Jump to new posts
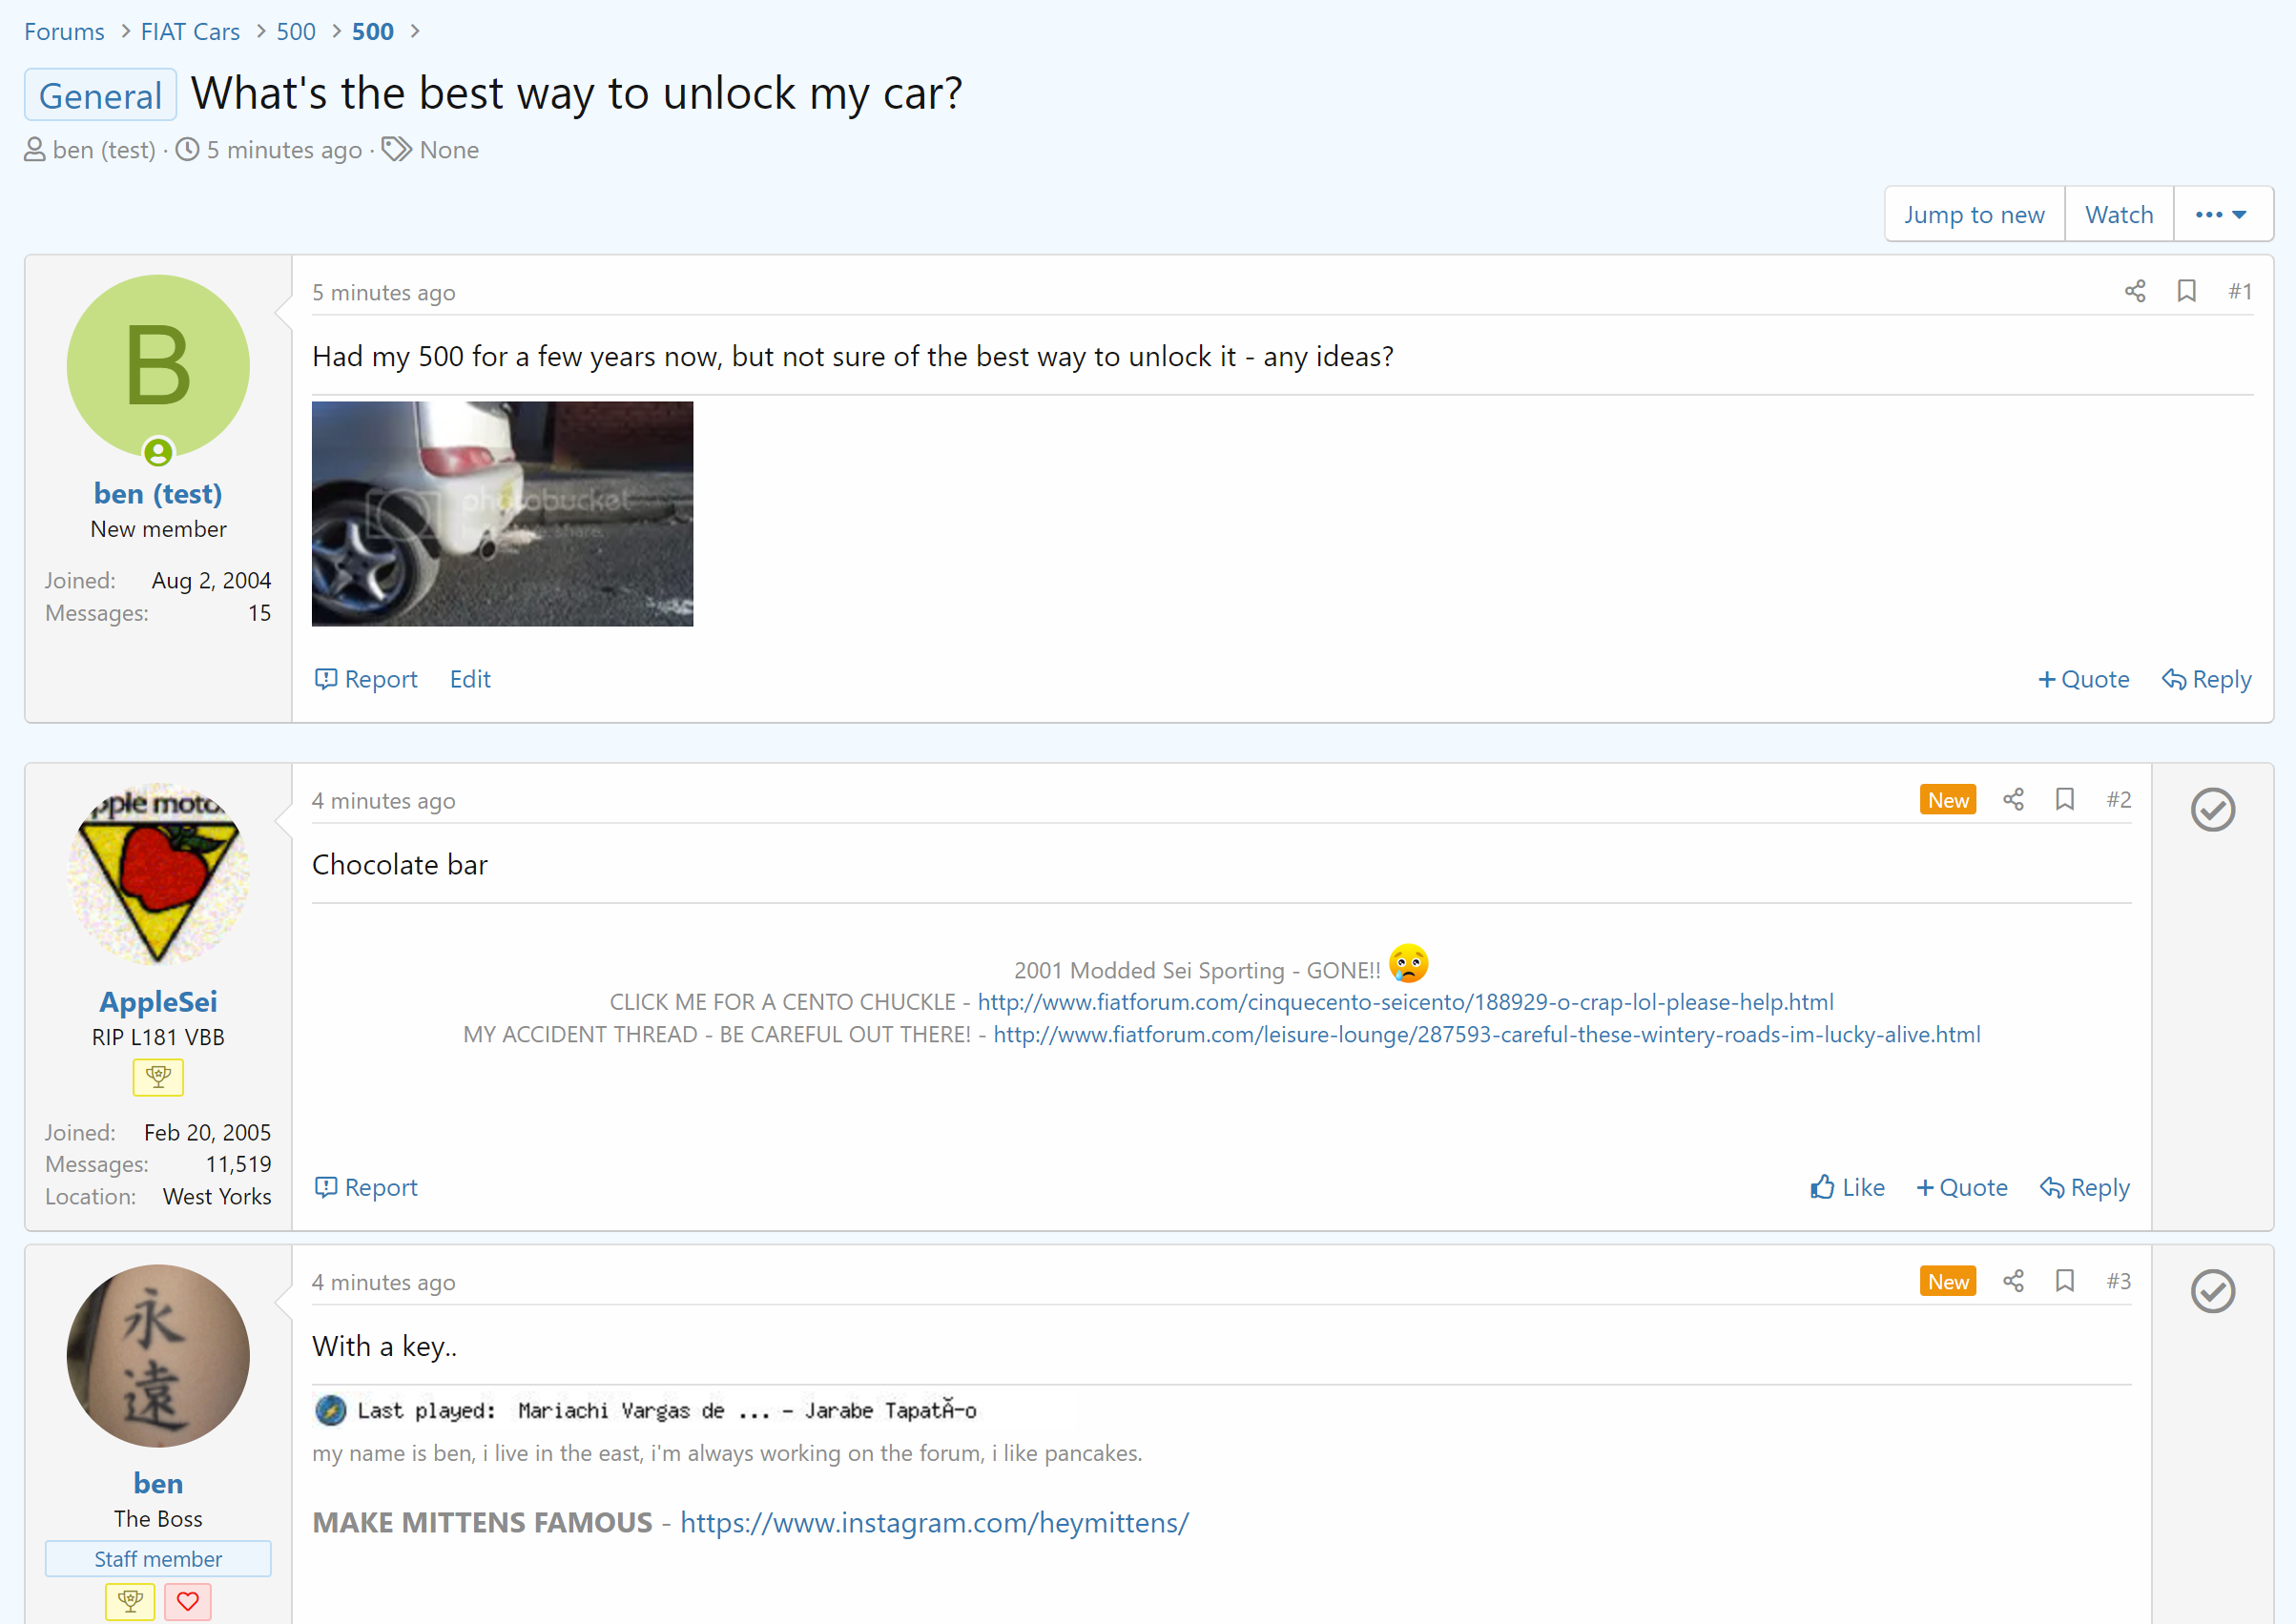2296x1624 pixels. (x=1974, y=214)
